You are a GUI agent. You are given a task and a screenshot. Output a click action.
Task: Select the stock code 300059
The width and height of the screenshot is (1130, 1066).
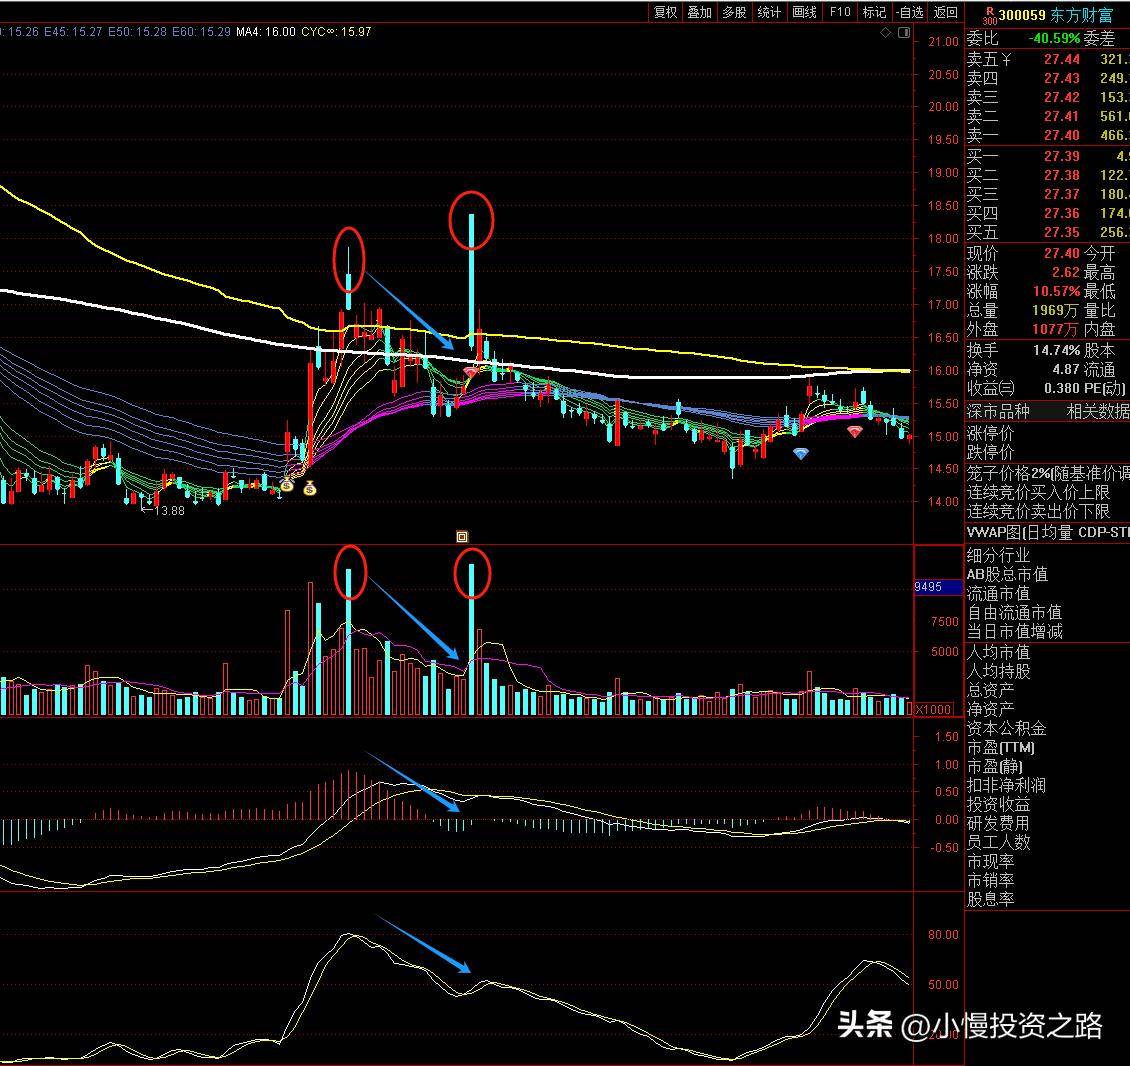pos(1021,15)
